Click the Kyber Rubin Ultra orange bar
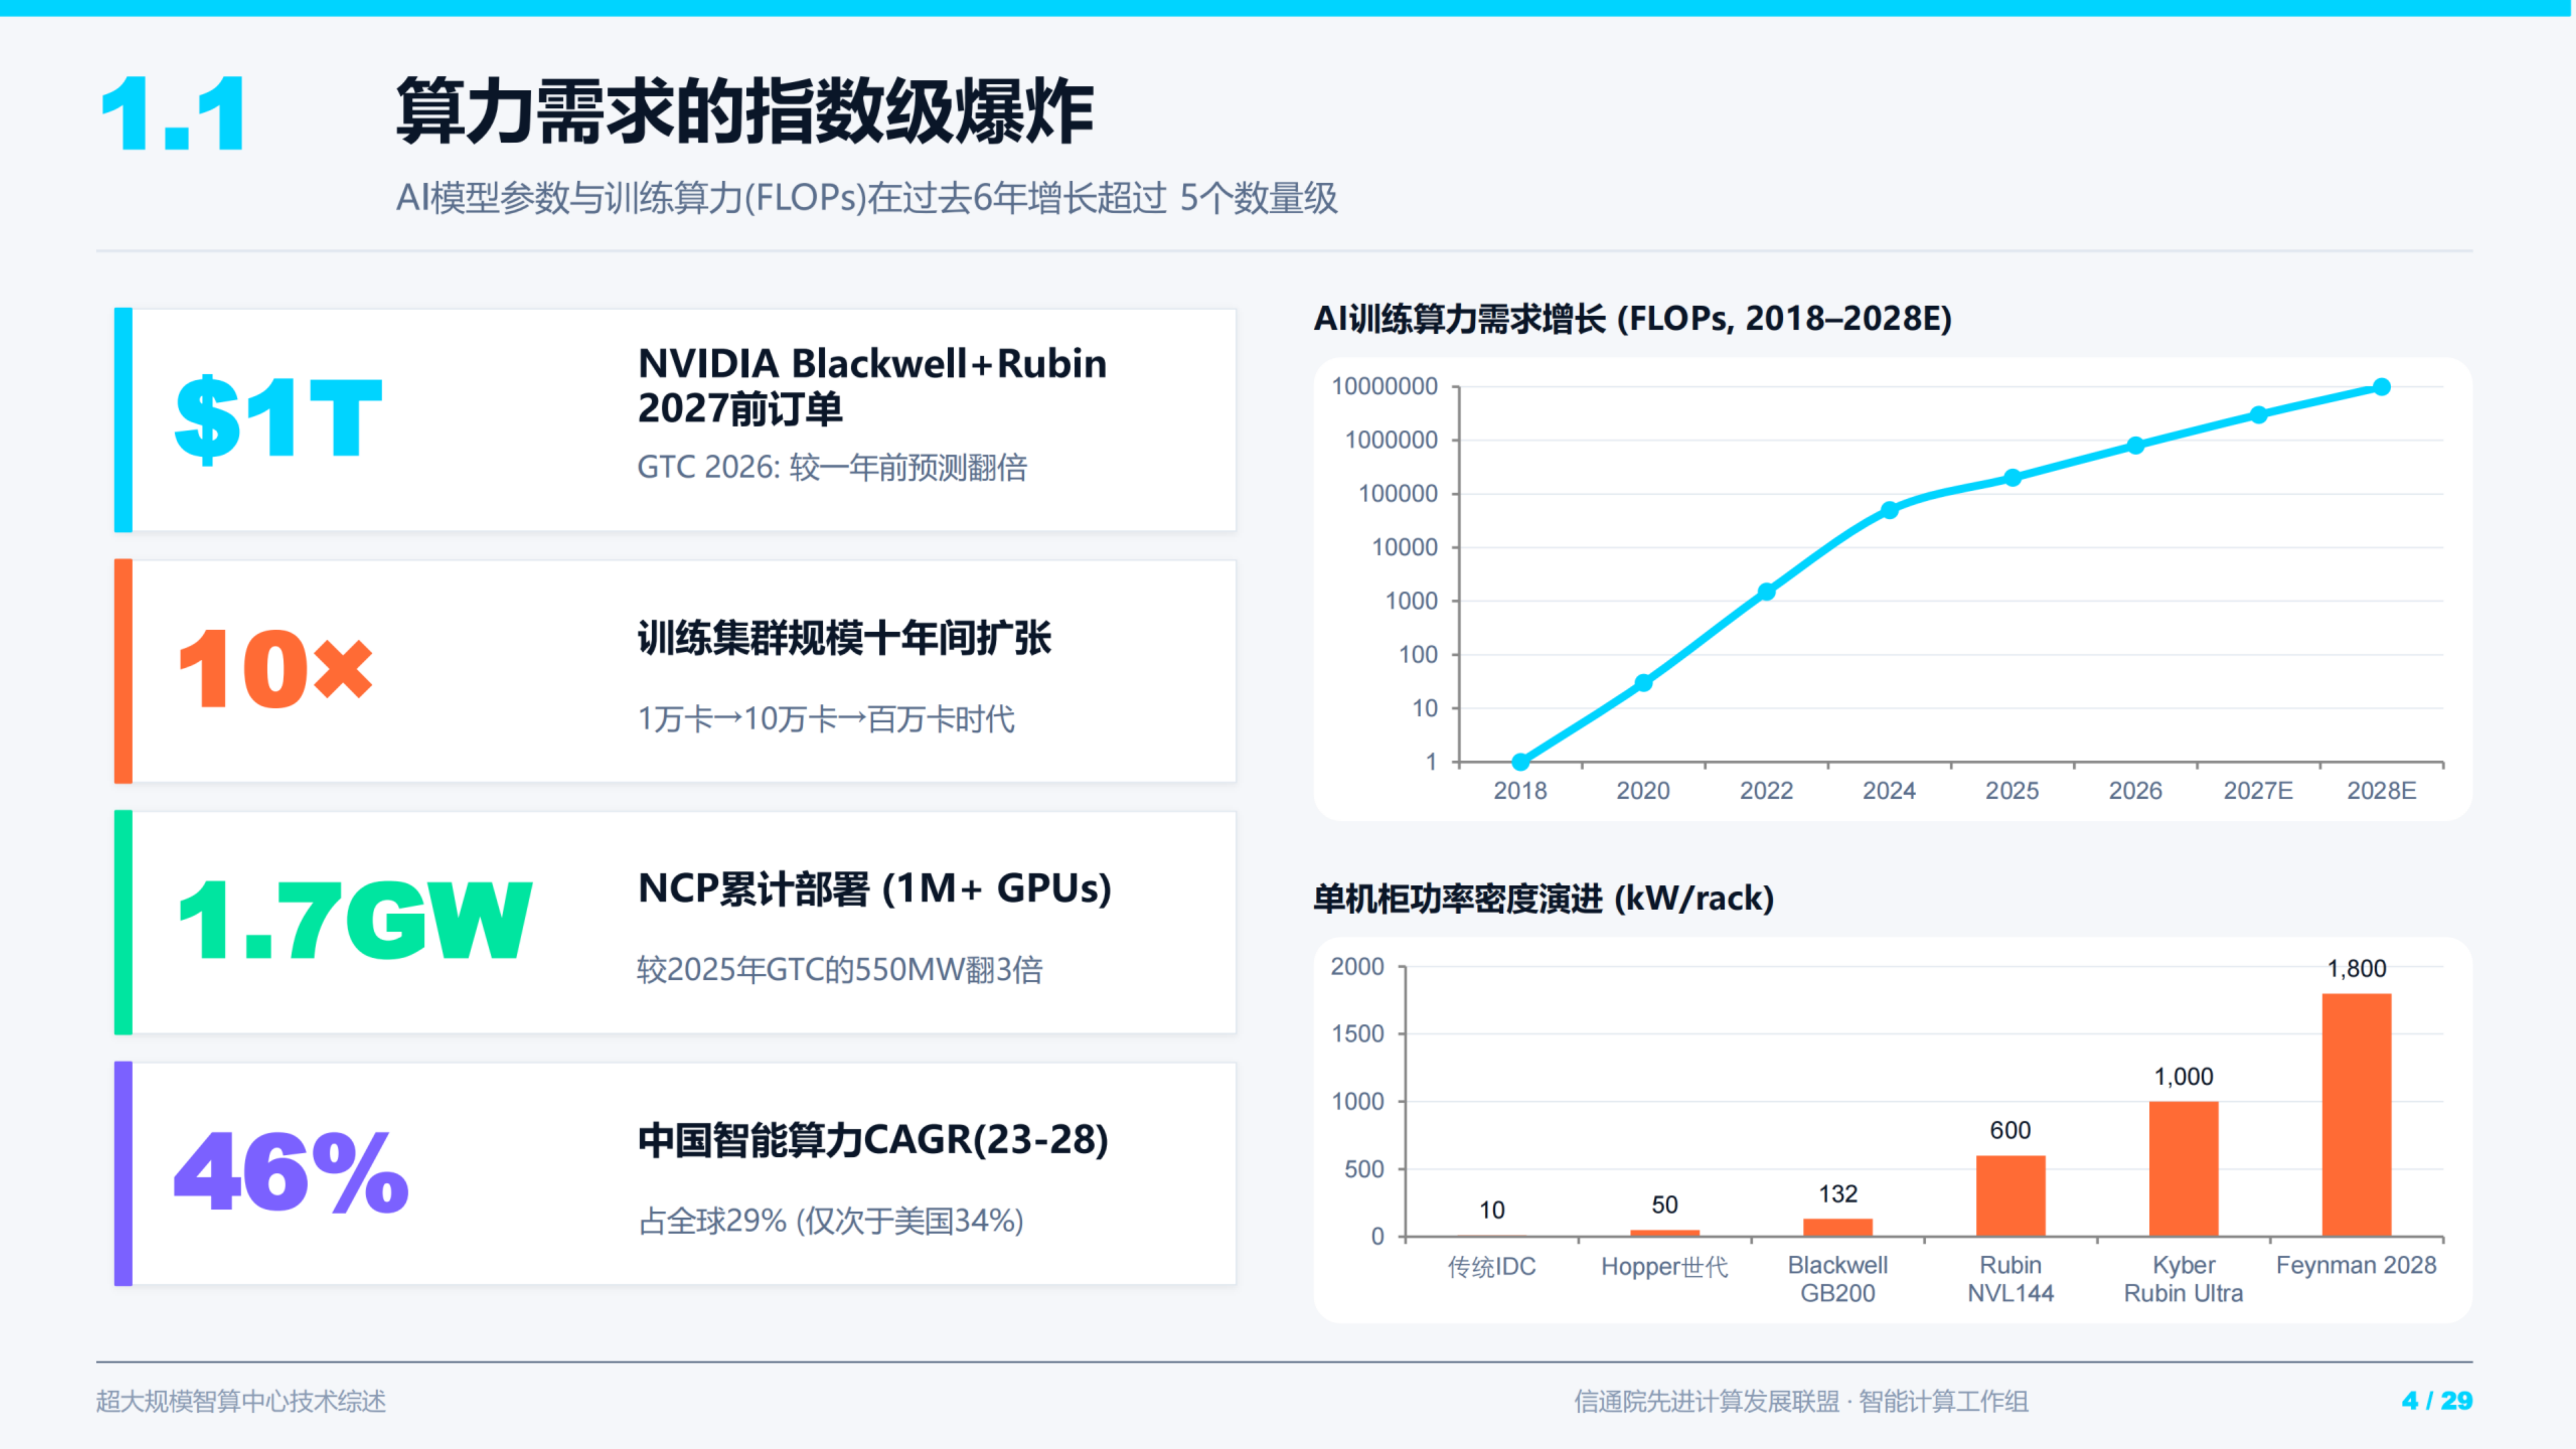 pyautogui.click(x=2184, y=1169)
